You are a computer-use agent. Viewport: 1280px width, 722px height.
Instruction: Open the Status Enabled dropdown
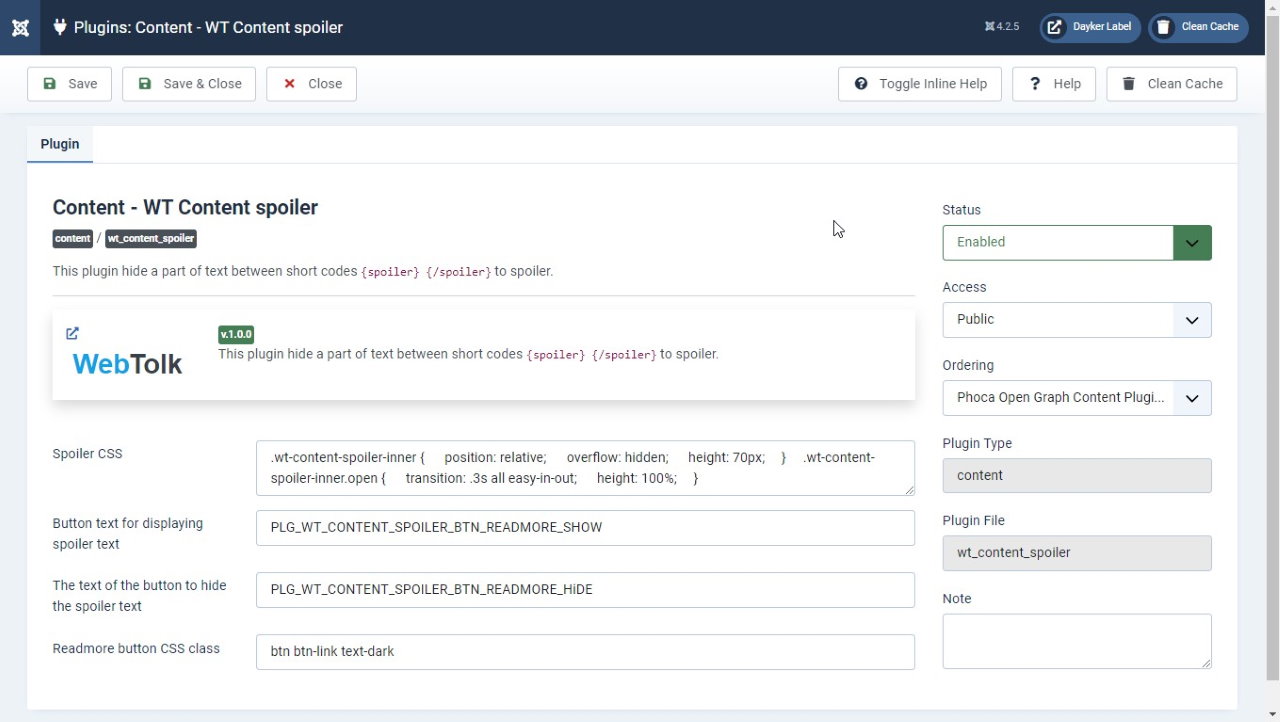1077,242
